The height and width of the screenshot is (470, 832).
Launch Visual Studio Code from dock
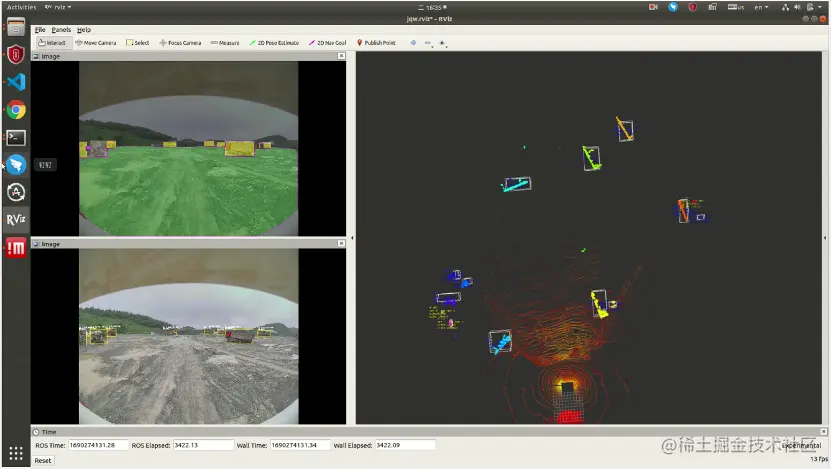tap(16, 82)
